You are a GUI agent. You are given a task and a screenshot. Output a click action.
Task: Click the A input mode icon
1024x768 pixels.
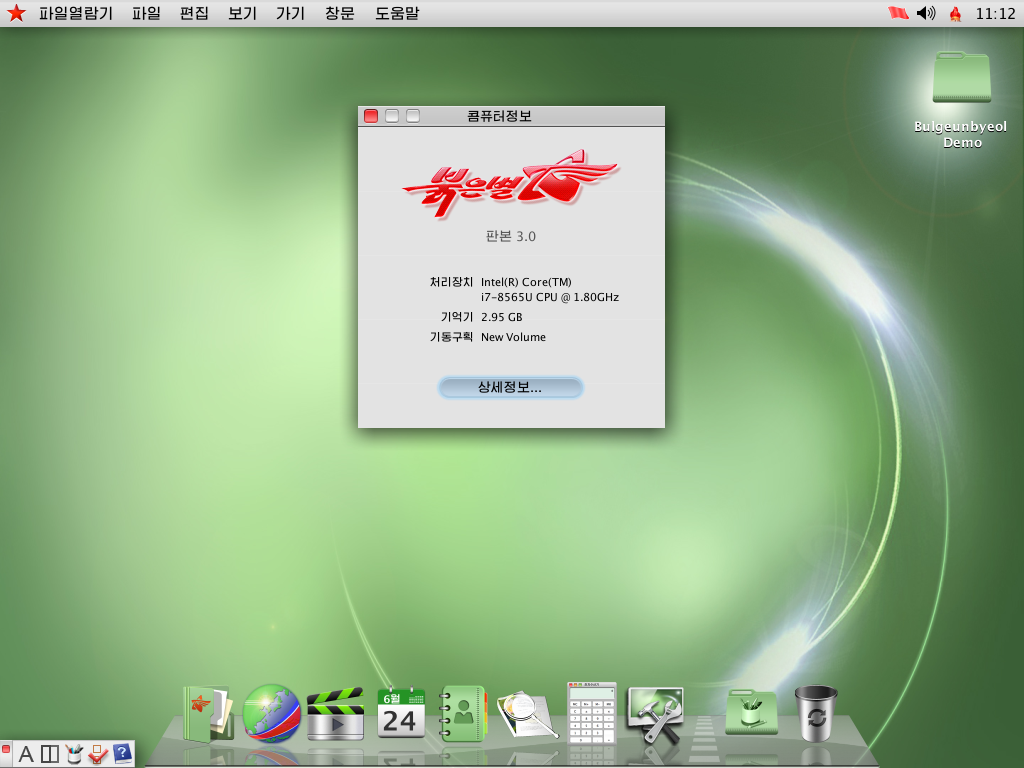point(25,754)
